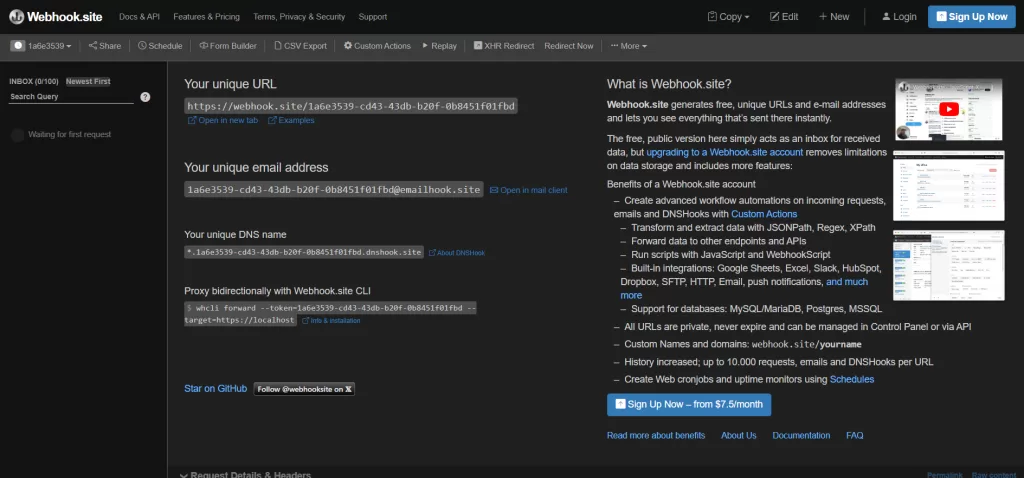Go to Features & Pricing page
The image size is (1024, 478).
point(206,17)
